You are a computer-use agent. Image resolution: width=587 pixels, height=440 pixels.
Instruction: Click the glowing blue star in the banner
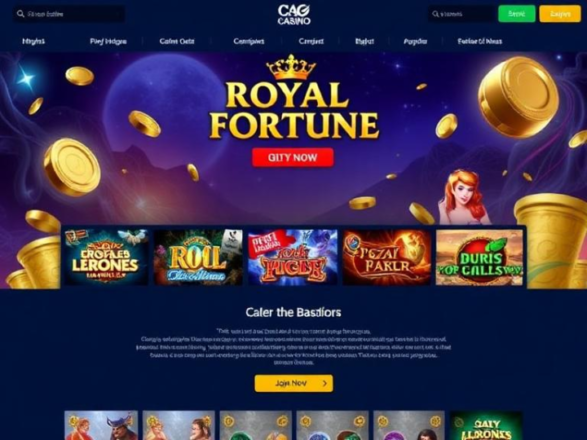[x=25, y=79]
